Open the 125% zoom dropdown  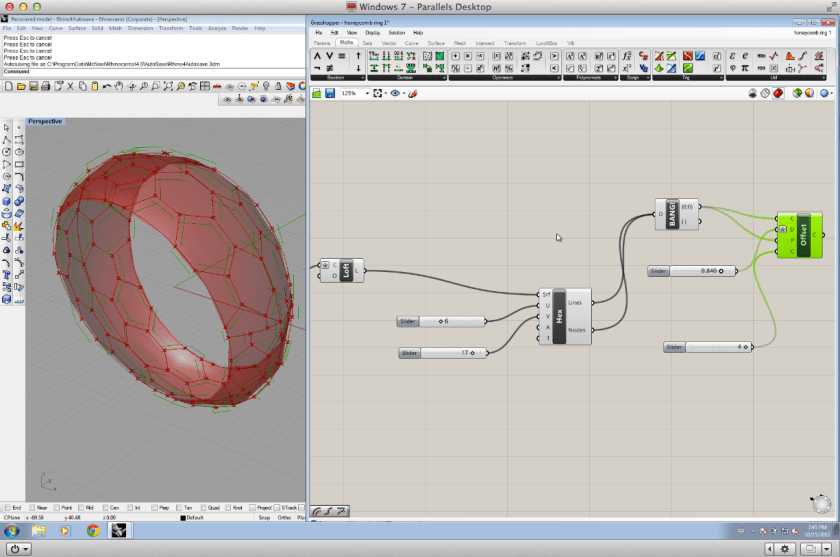[367, 93]
